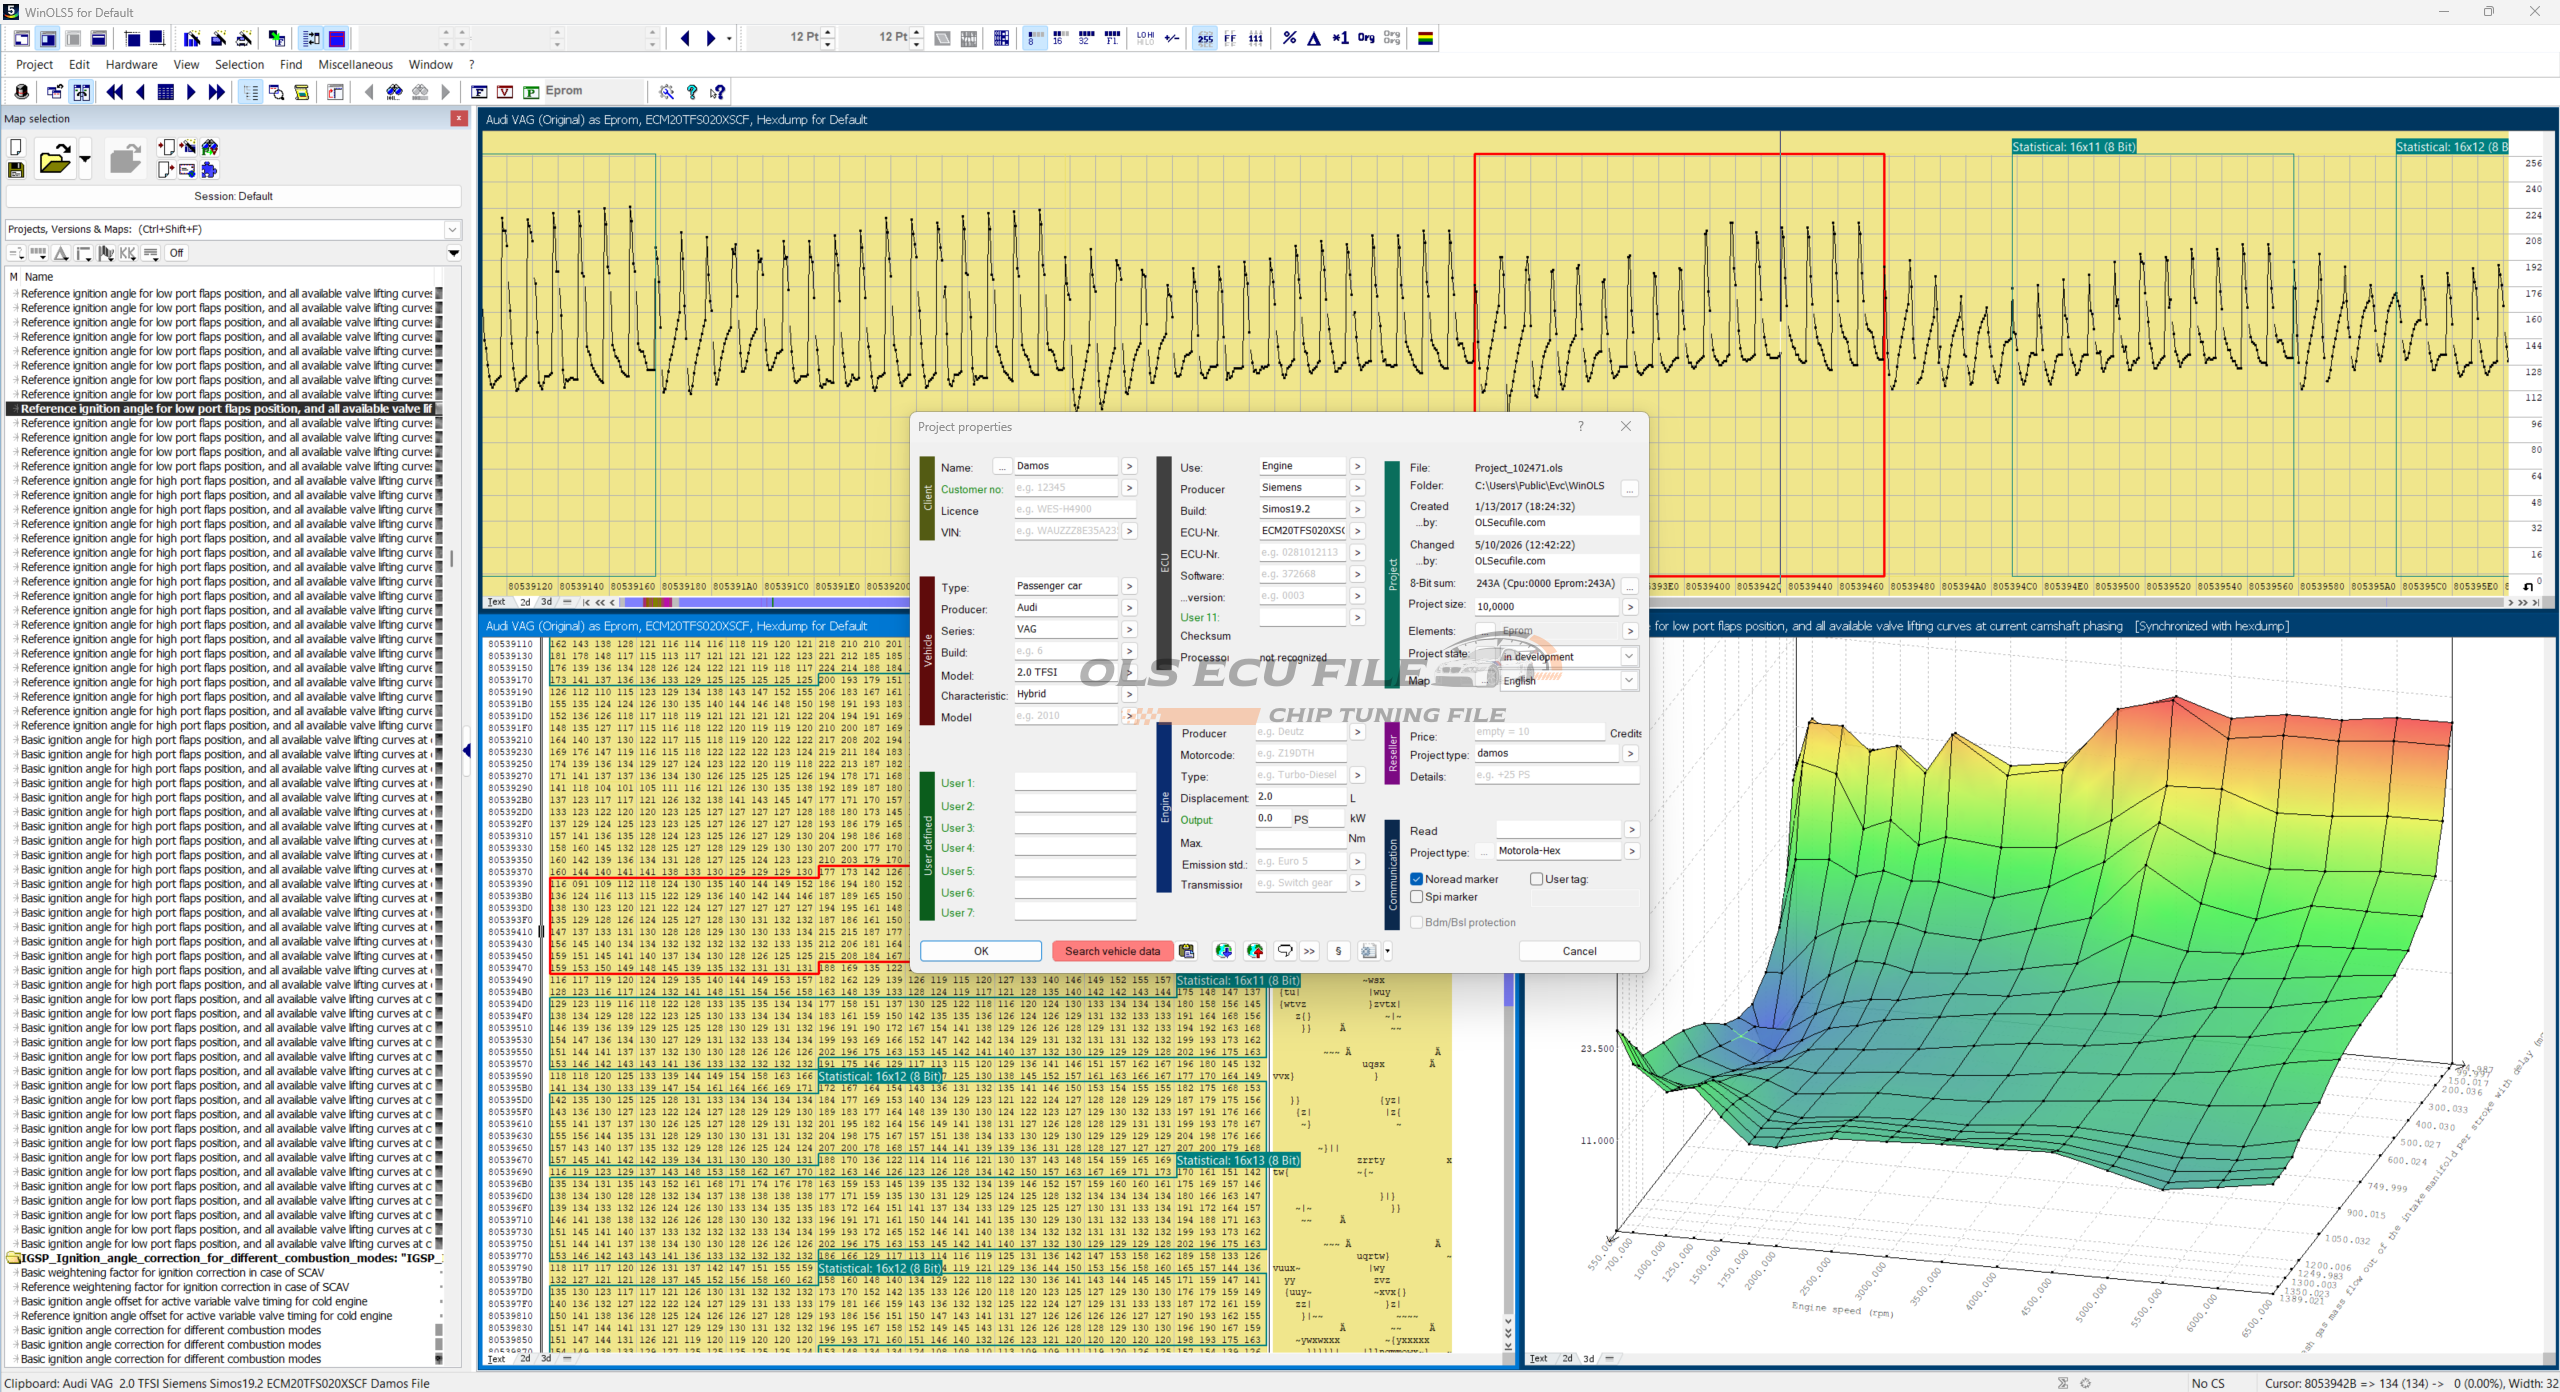Close the Map selection panel
This screenshot has height=1392, width=2560.
459,118
